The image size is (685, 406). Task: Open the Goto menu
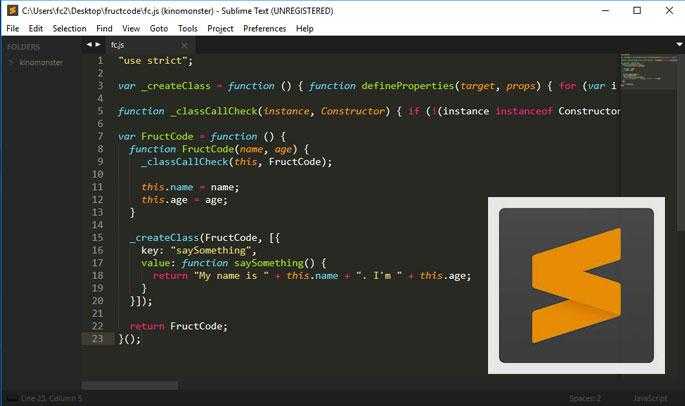pyautogui.click(x=158, y=28)
